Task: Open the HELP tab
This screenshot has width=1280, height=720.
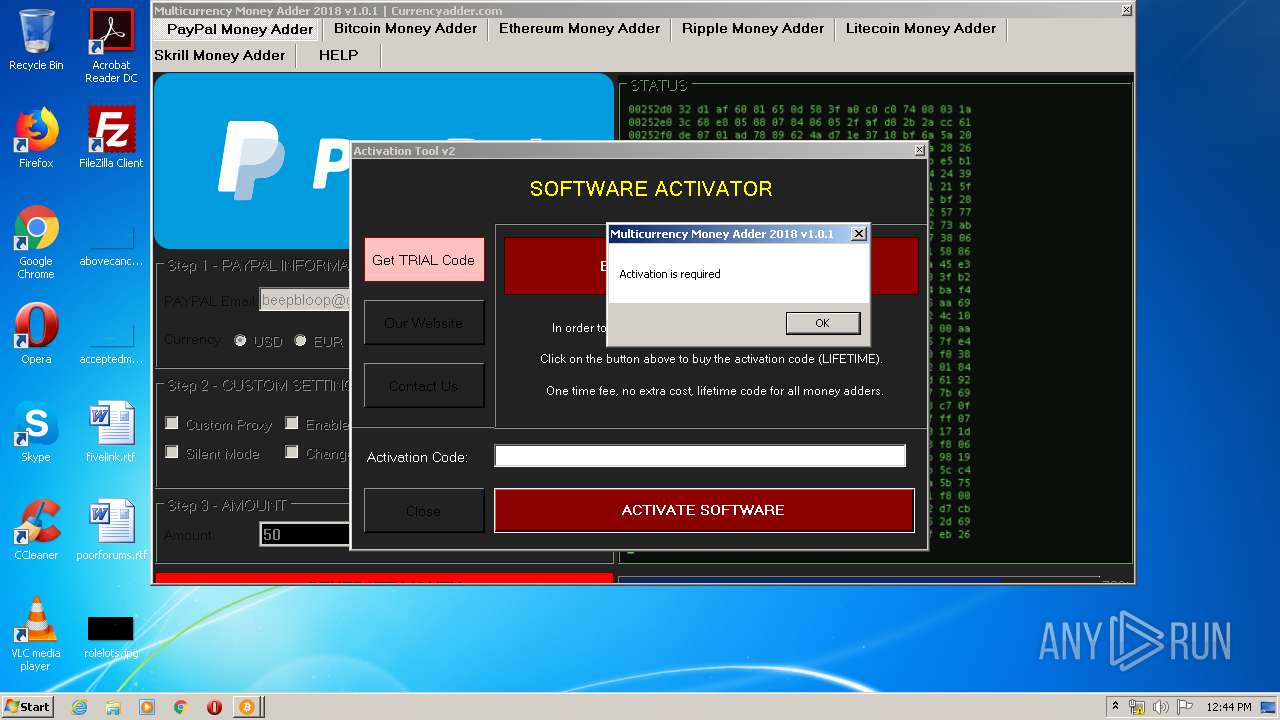Action: [x=338, y=56]
